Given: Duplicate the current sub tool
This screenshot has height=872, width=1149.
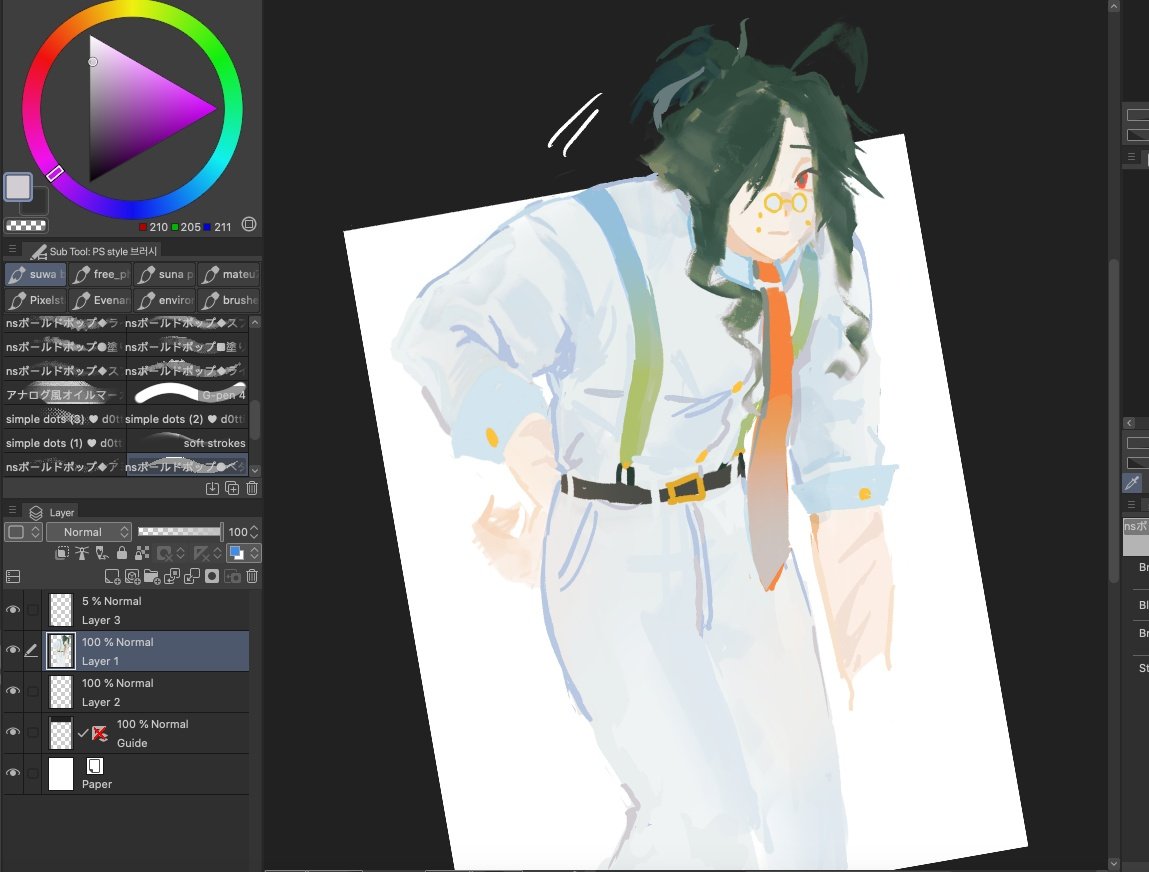Looking at the screenshot, I should 232,488.
